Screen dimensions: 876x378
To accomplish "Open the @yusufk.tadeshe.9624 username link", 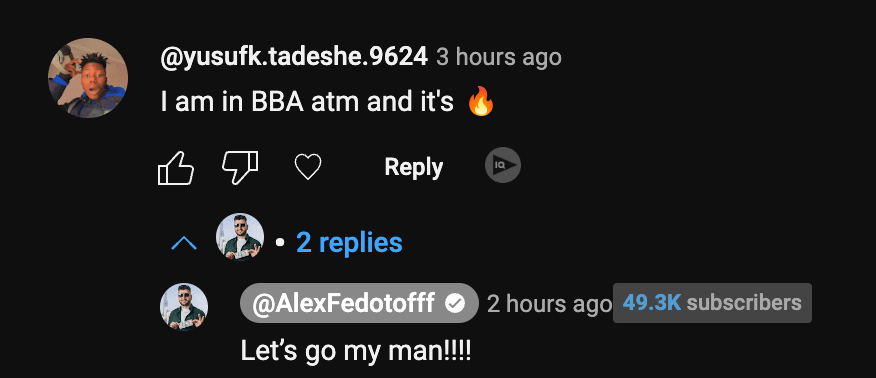I will pos(294,57).
